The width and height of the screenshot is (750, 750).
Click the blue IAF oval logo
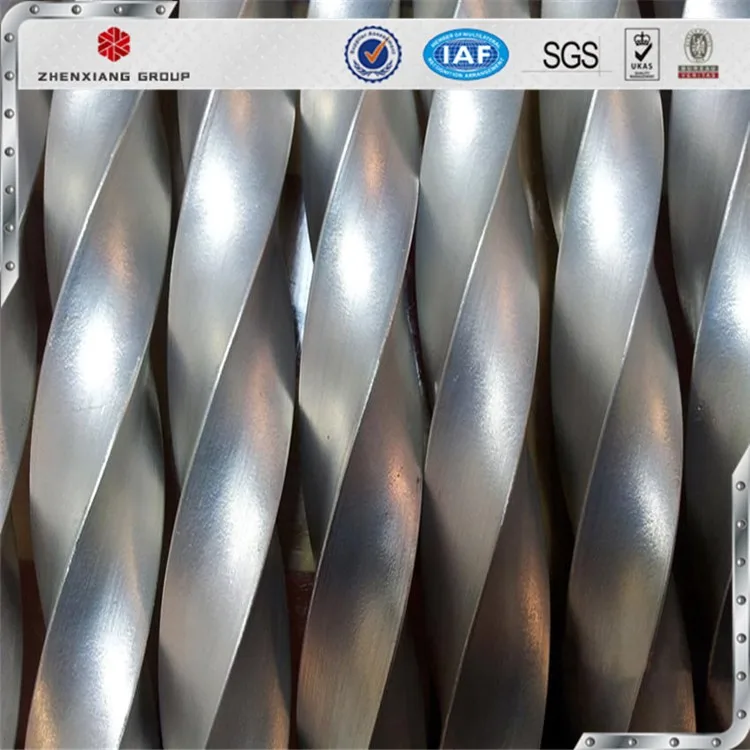click(x=466, y=54)
